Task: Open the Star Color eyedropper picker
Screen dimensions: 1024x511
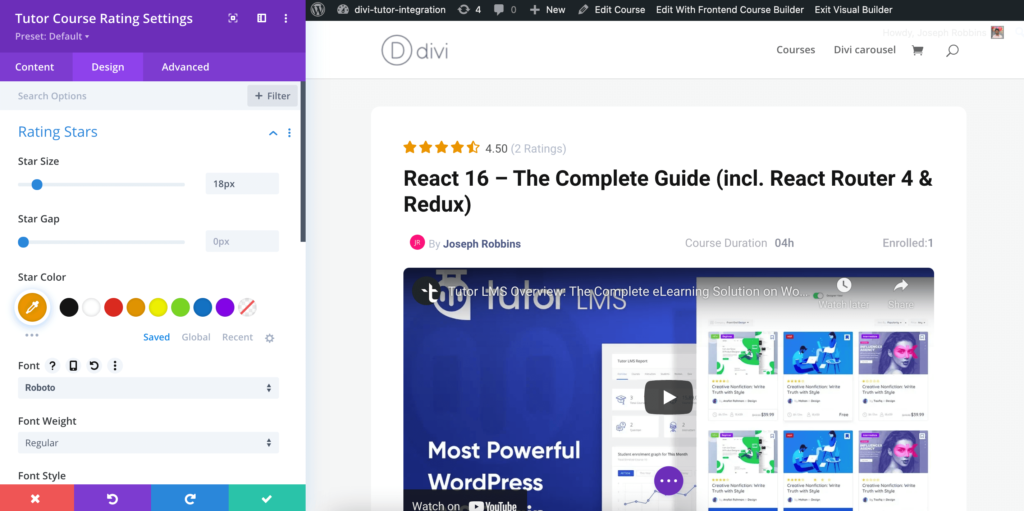Action: coord(32,306)
